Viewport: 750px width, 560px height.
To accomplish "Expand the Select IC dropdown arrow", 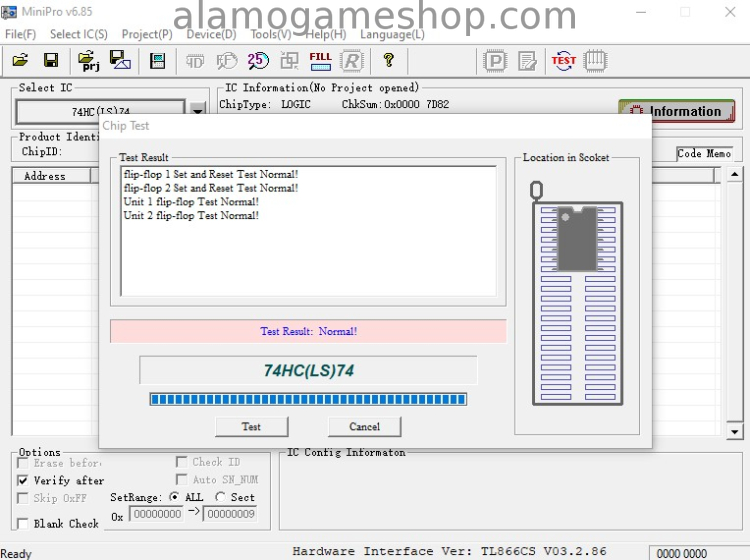I will (198, 111).
